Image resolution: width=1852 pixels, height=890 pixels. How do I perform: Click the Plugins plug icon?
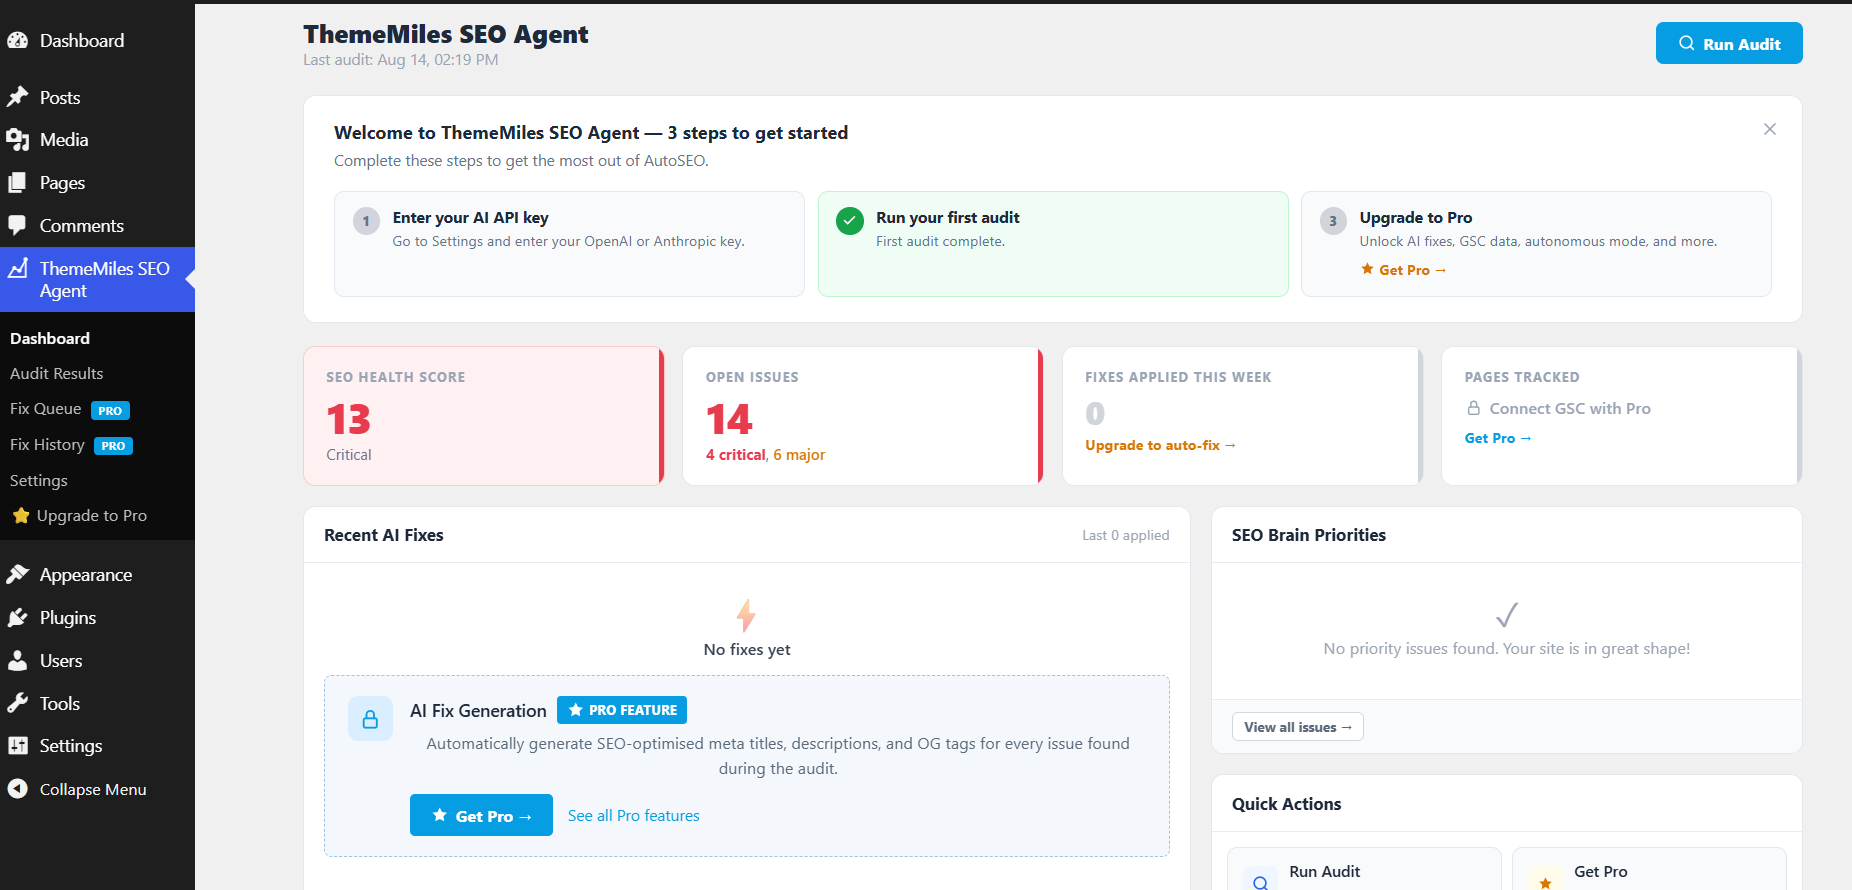[x=17, y=618]
